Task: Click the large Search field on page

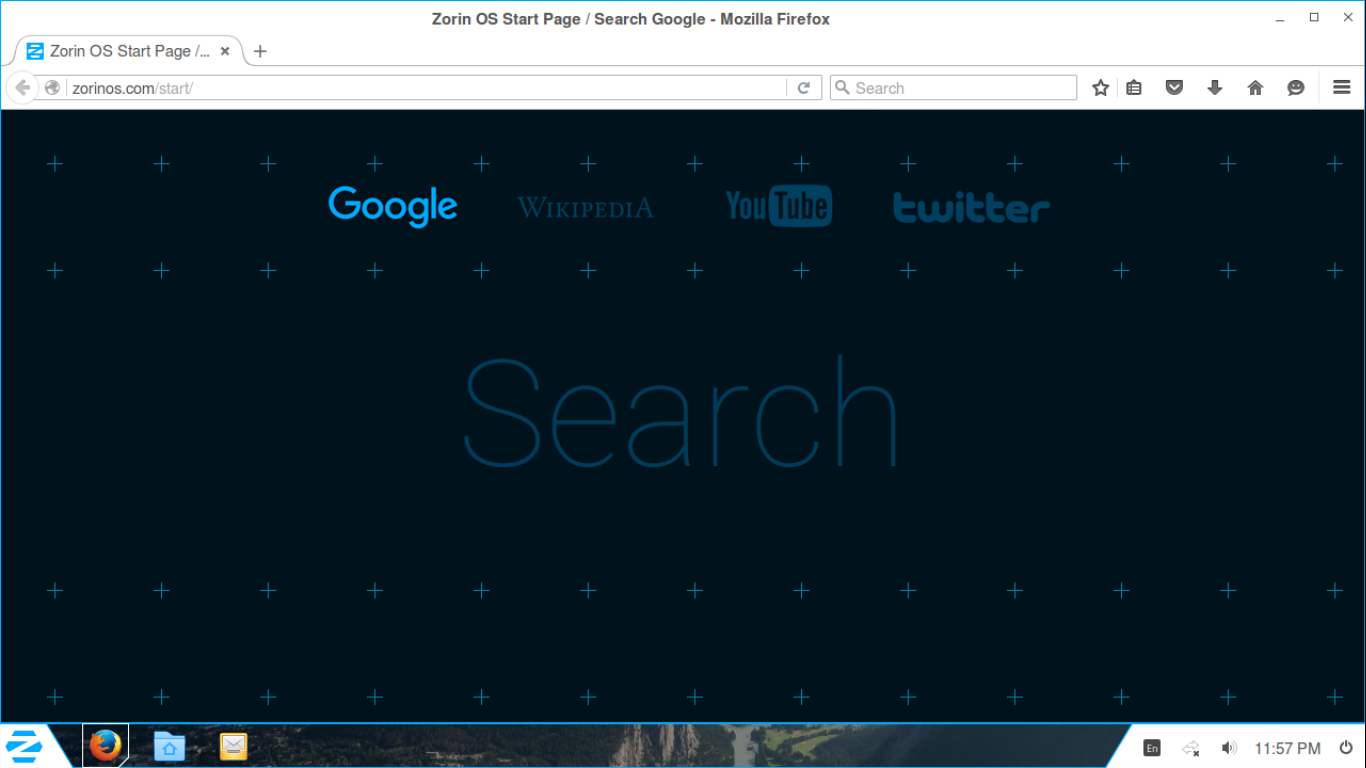Action: pos(681,410)
